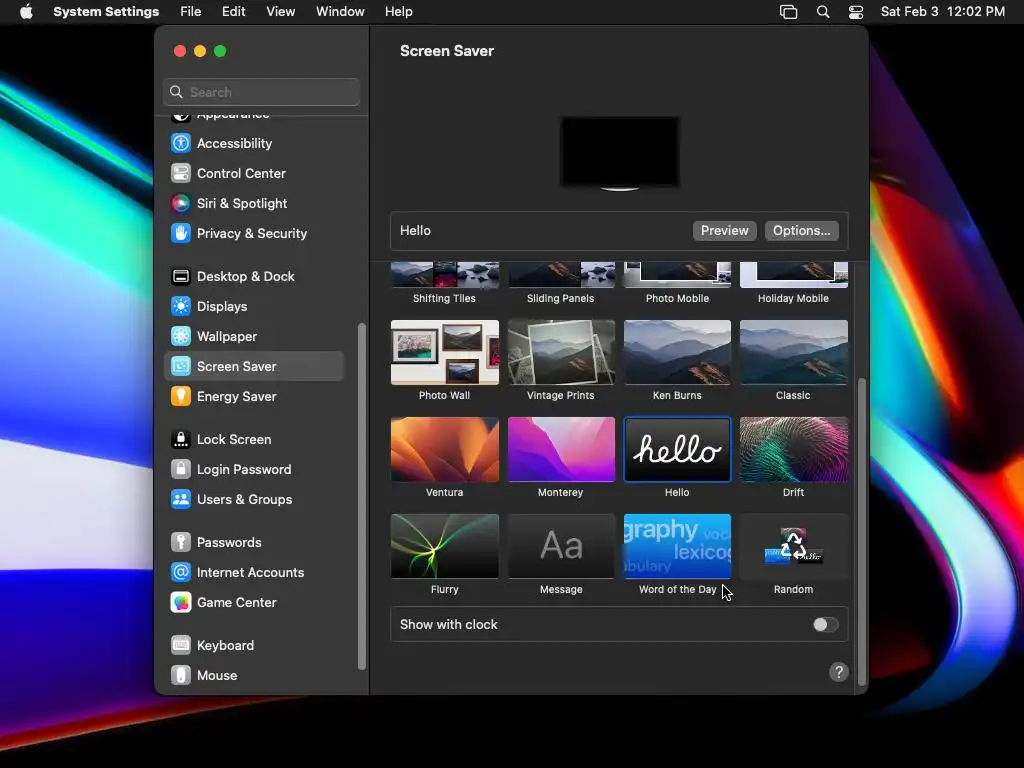The width and height of the screenshot is (1024, 768).
Task: Open the Game Center icon
Action: click(x=181, y=603)
